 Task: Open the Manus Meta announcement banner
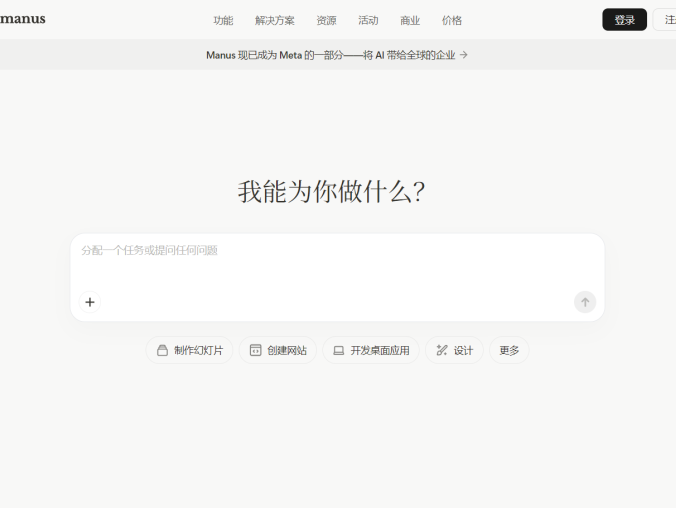pos(337,55)
